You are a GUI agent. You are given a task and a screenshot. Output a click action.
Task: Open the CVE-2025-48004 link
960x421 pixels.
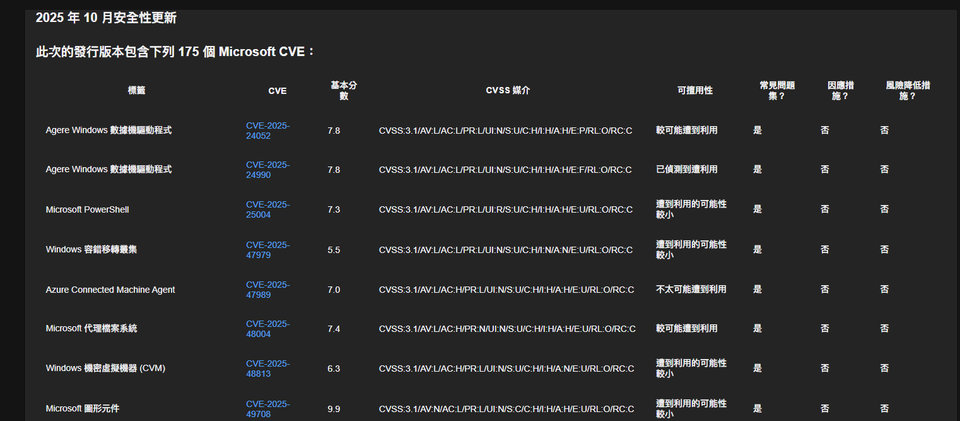point(267,328)
